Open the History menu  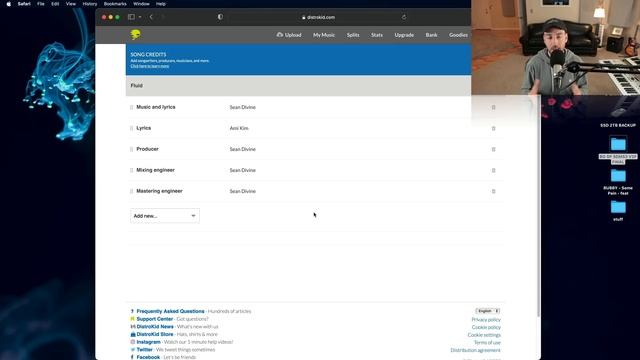click(90, 4)
